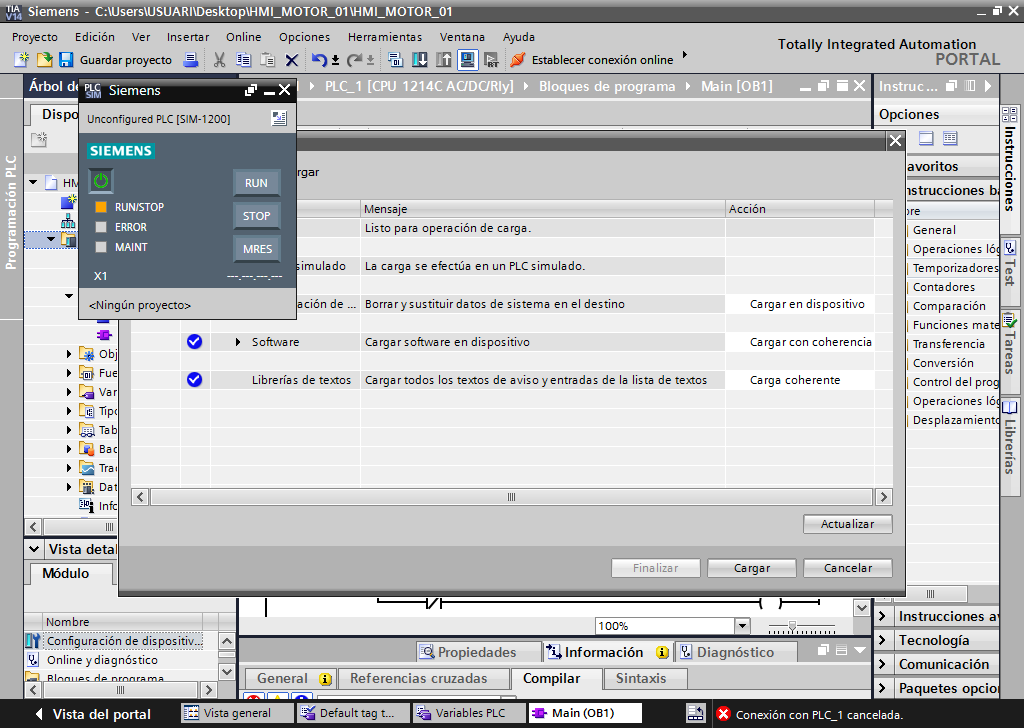This screenshot has width=1025, height=728.
Task: Click the Guardar proyecto save icon
Action: (x=66, y=60)
